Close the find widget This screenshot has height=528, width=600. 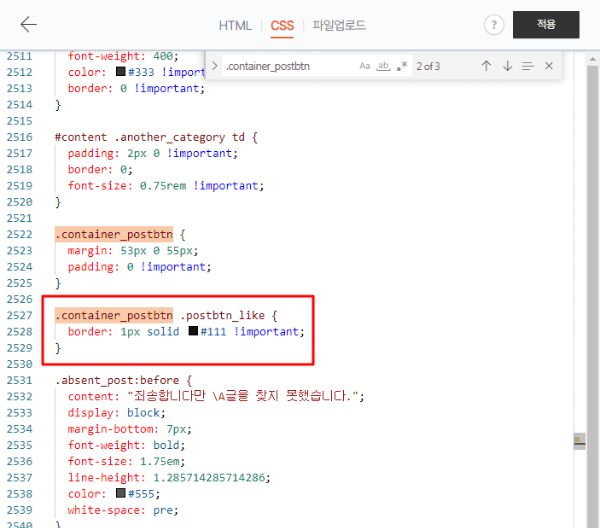[x=549, y=66]
